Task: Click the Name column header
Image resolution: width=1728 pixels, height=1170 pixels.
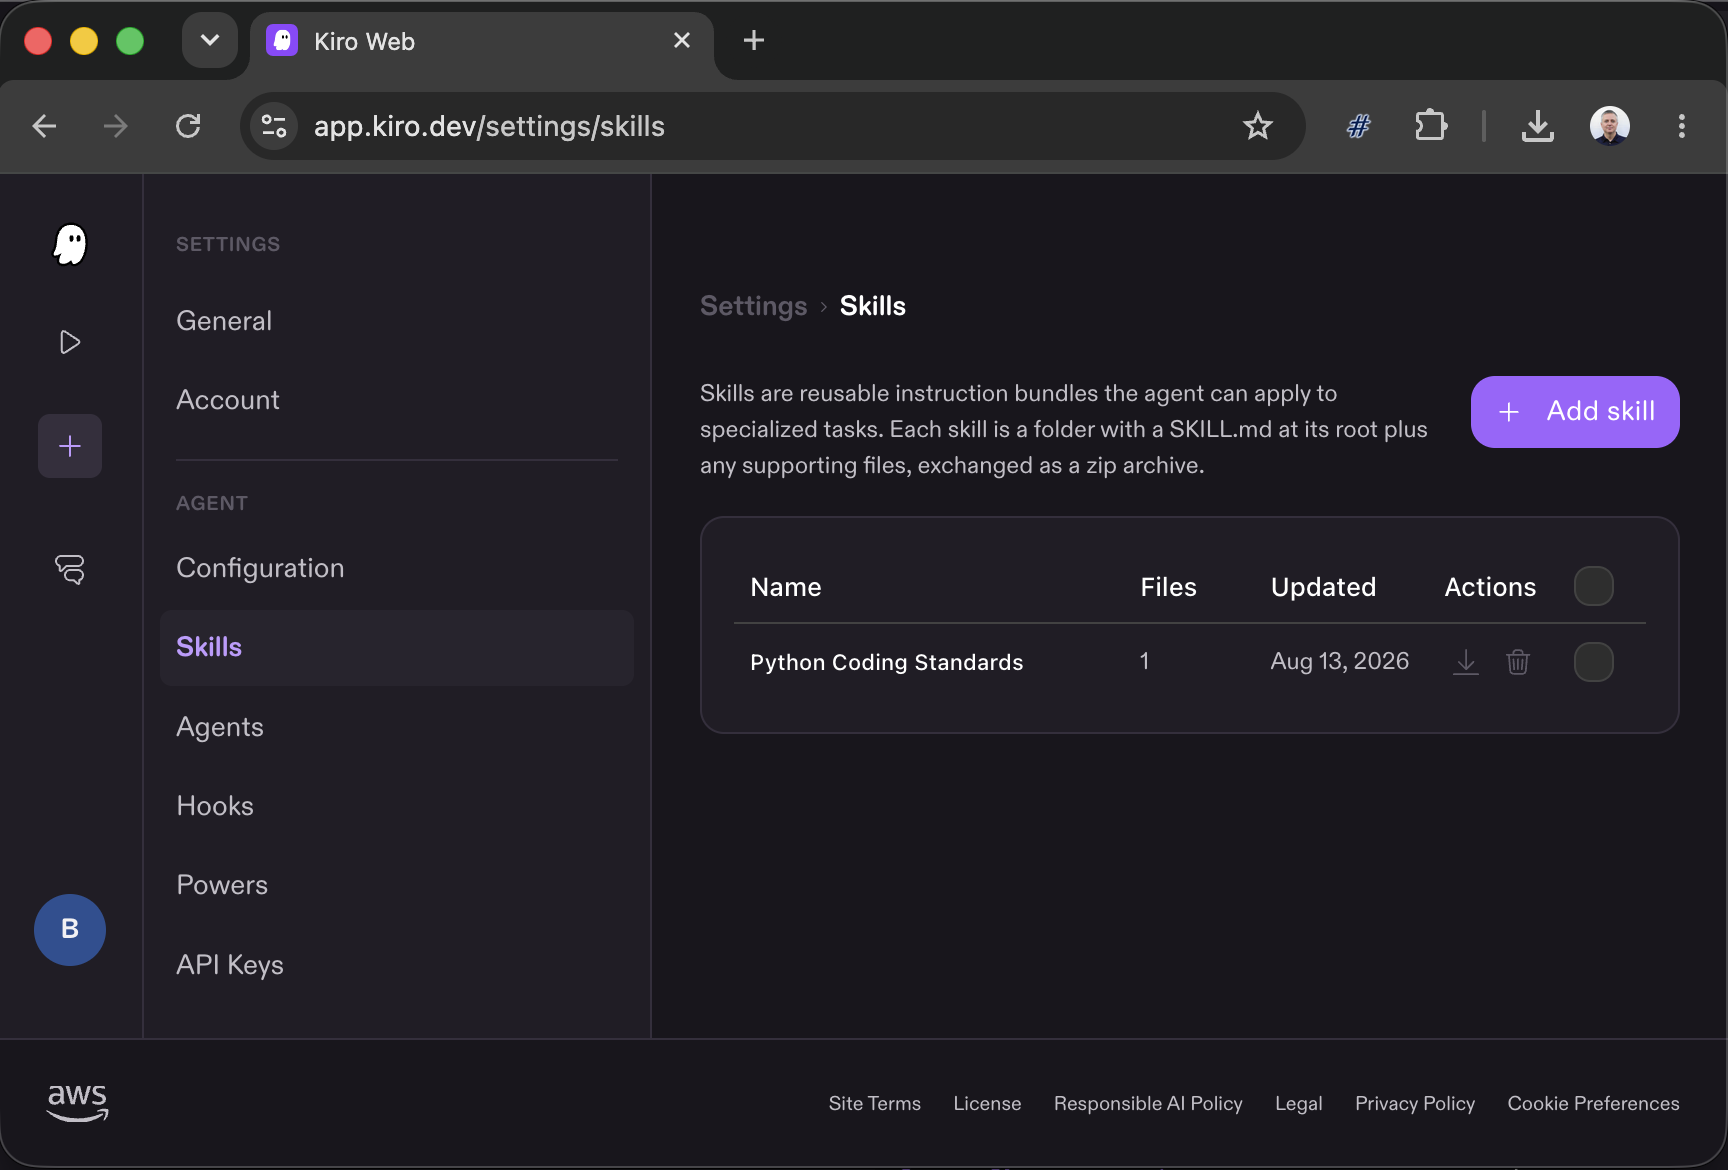Action: (x=786, y=587)
